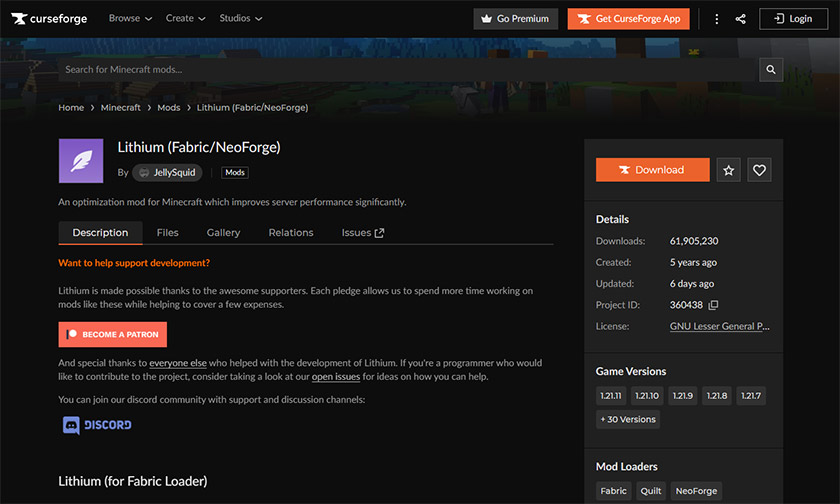This screenshot has height=504, width=840.
Task: Open the Issues external link tab
Action: click(363, 233)
